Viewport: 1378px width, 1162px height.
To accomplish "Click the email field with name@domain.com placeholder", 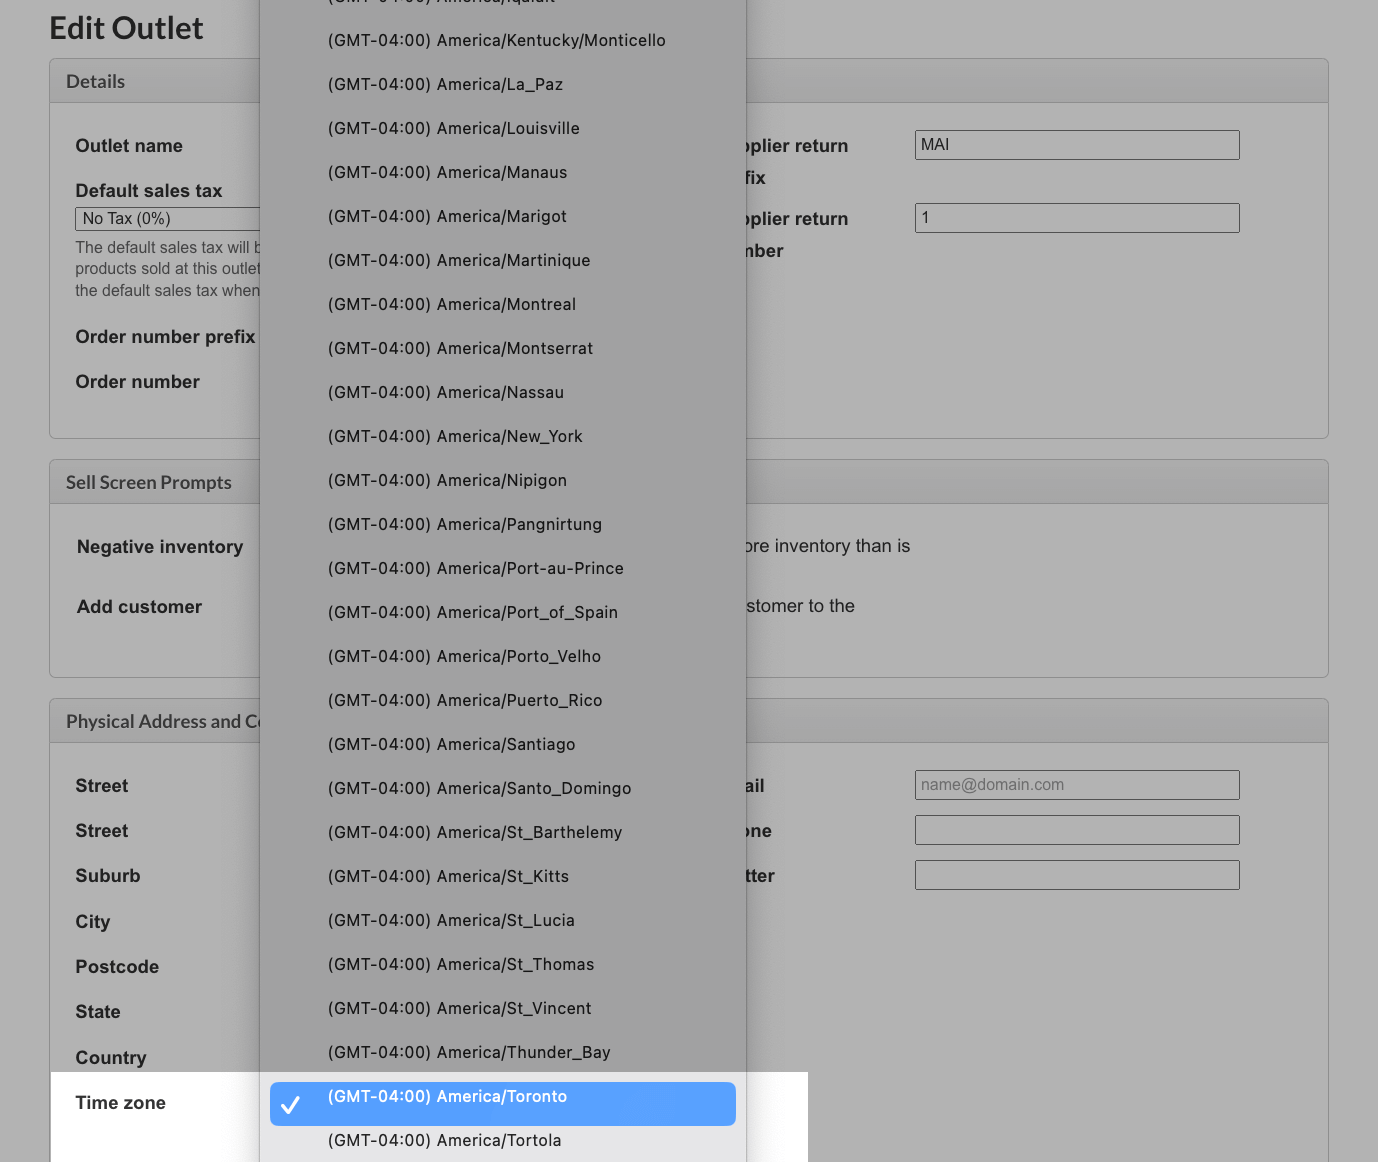I will pyautogui.click(x=1076, y=785).
